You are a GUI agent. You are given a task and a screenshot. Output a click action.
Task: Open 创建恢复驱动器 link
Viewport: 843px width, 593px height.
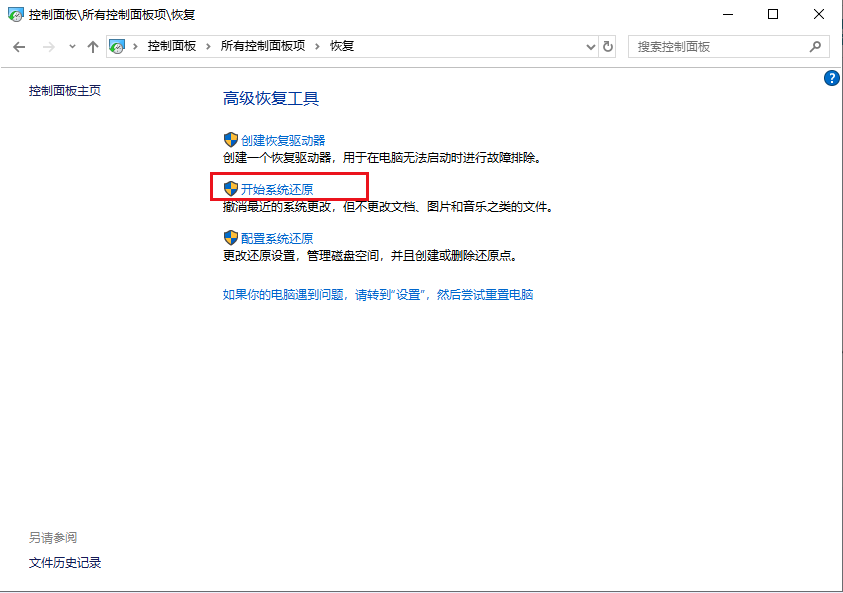(x=283, y=140)
